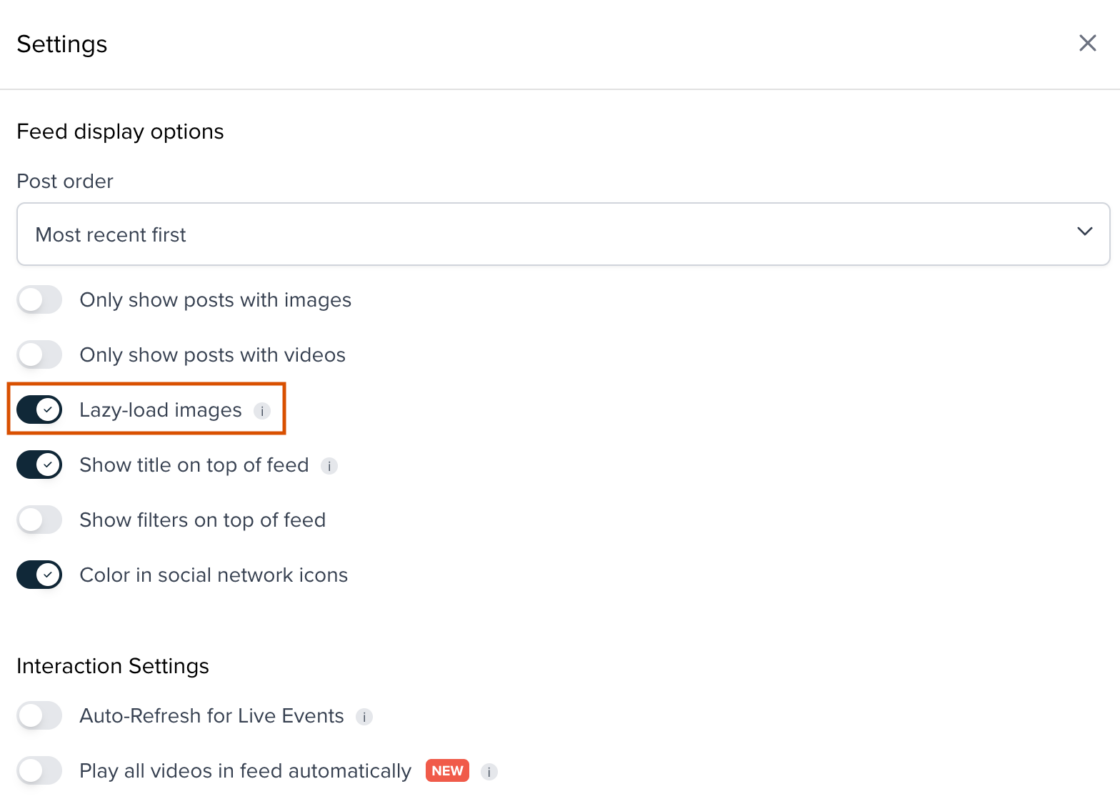The width and height of the screenshot is (1120, 799).
Task: Click the chevron arrow in Post order dropdown
Action: [1084, 233]
